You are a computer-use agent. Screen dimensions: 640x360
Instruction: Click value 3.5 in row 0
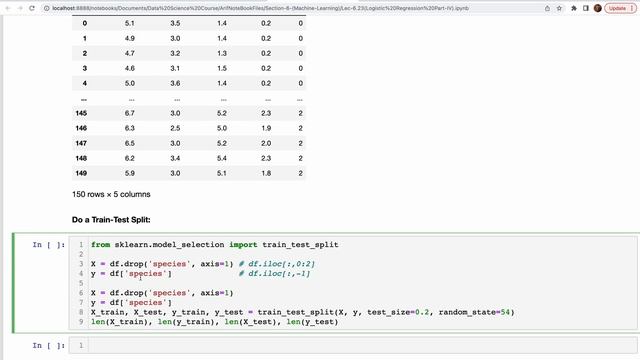[x=175, y=23]
